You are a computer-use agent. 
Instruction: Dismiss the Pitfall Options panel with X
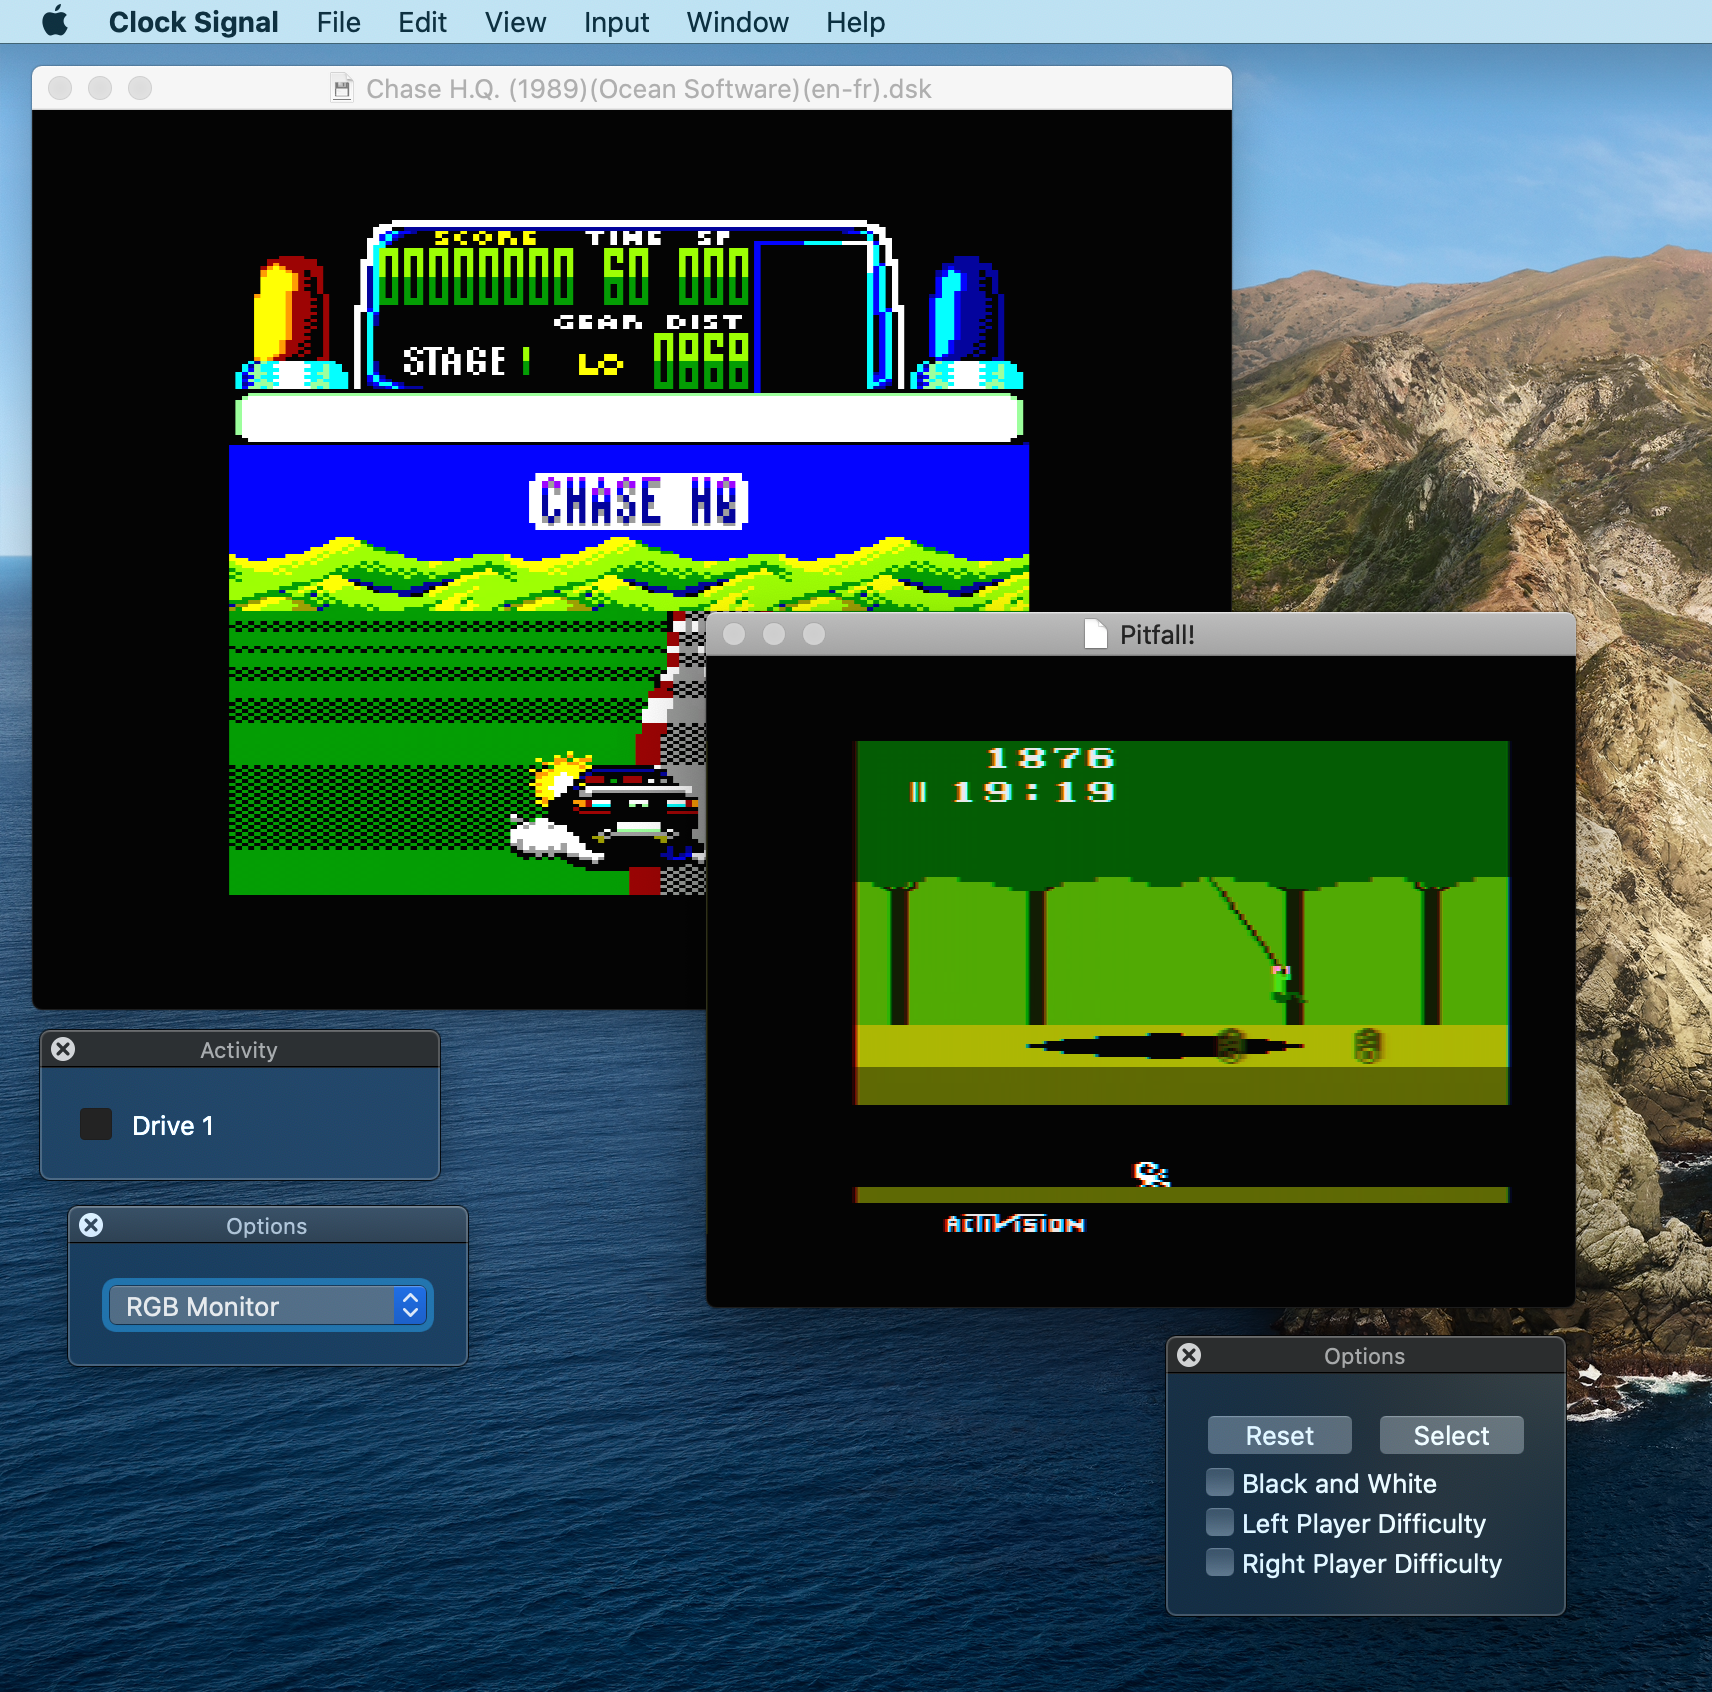click(1189, 1355)
